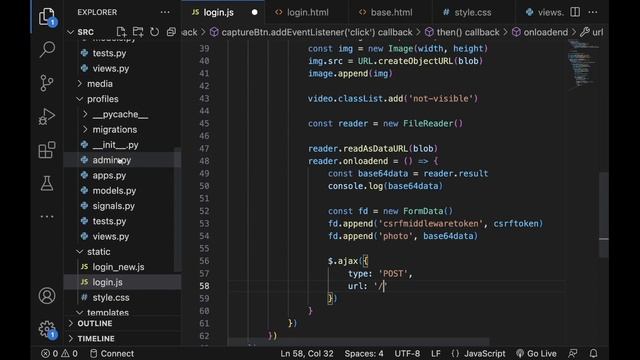The image size is (640, 360).
Task: Change end of line sequence LF
Action: tap(436, 353)
